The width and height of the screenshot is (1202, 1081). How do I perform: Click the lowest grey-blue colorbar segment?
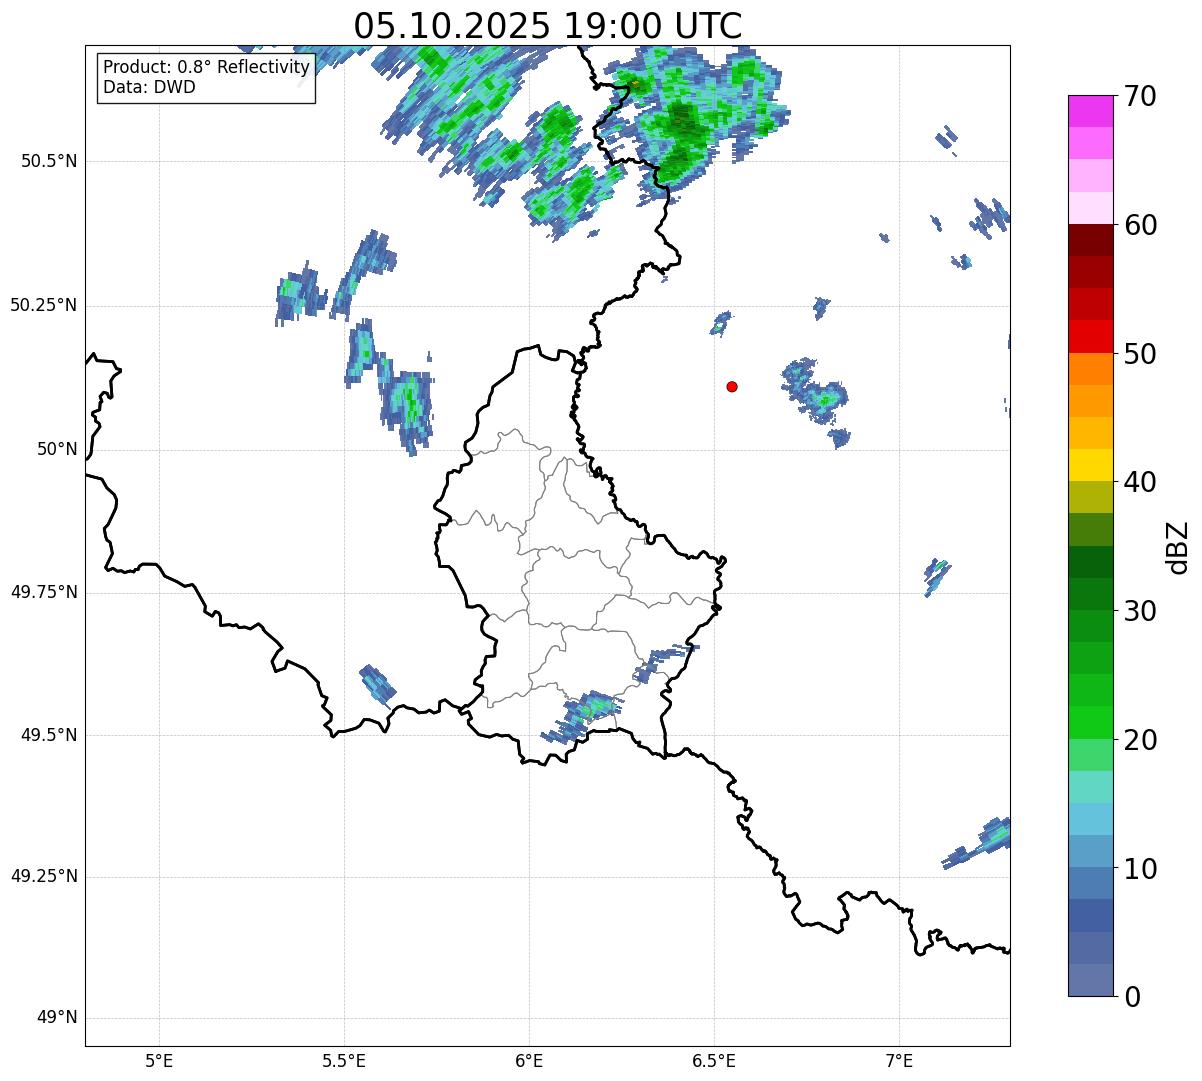[1091, 980]
